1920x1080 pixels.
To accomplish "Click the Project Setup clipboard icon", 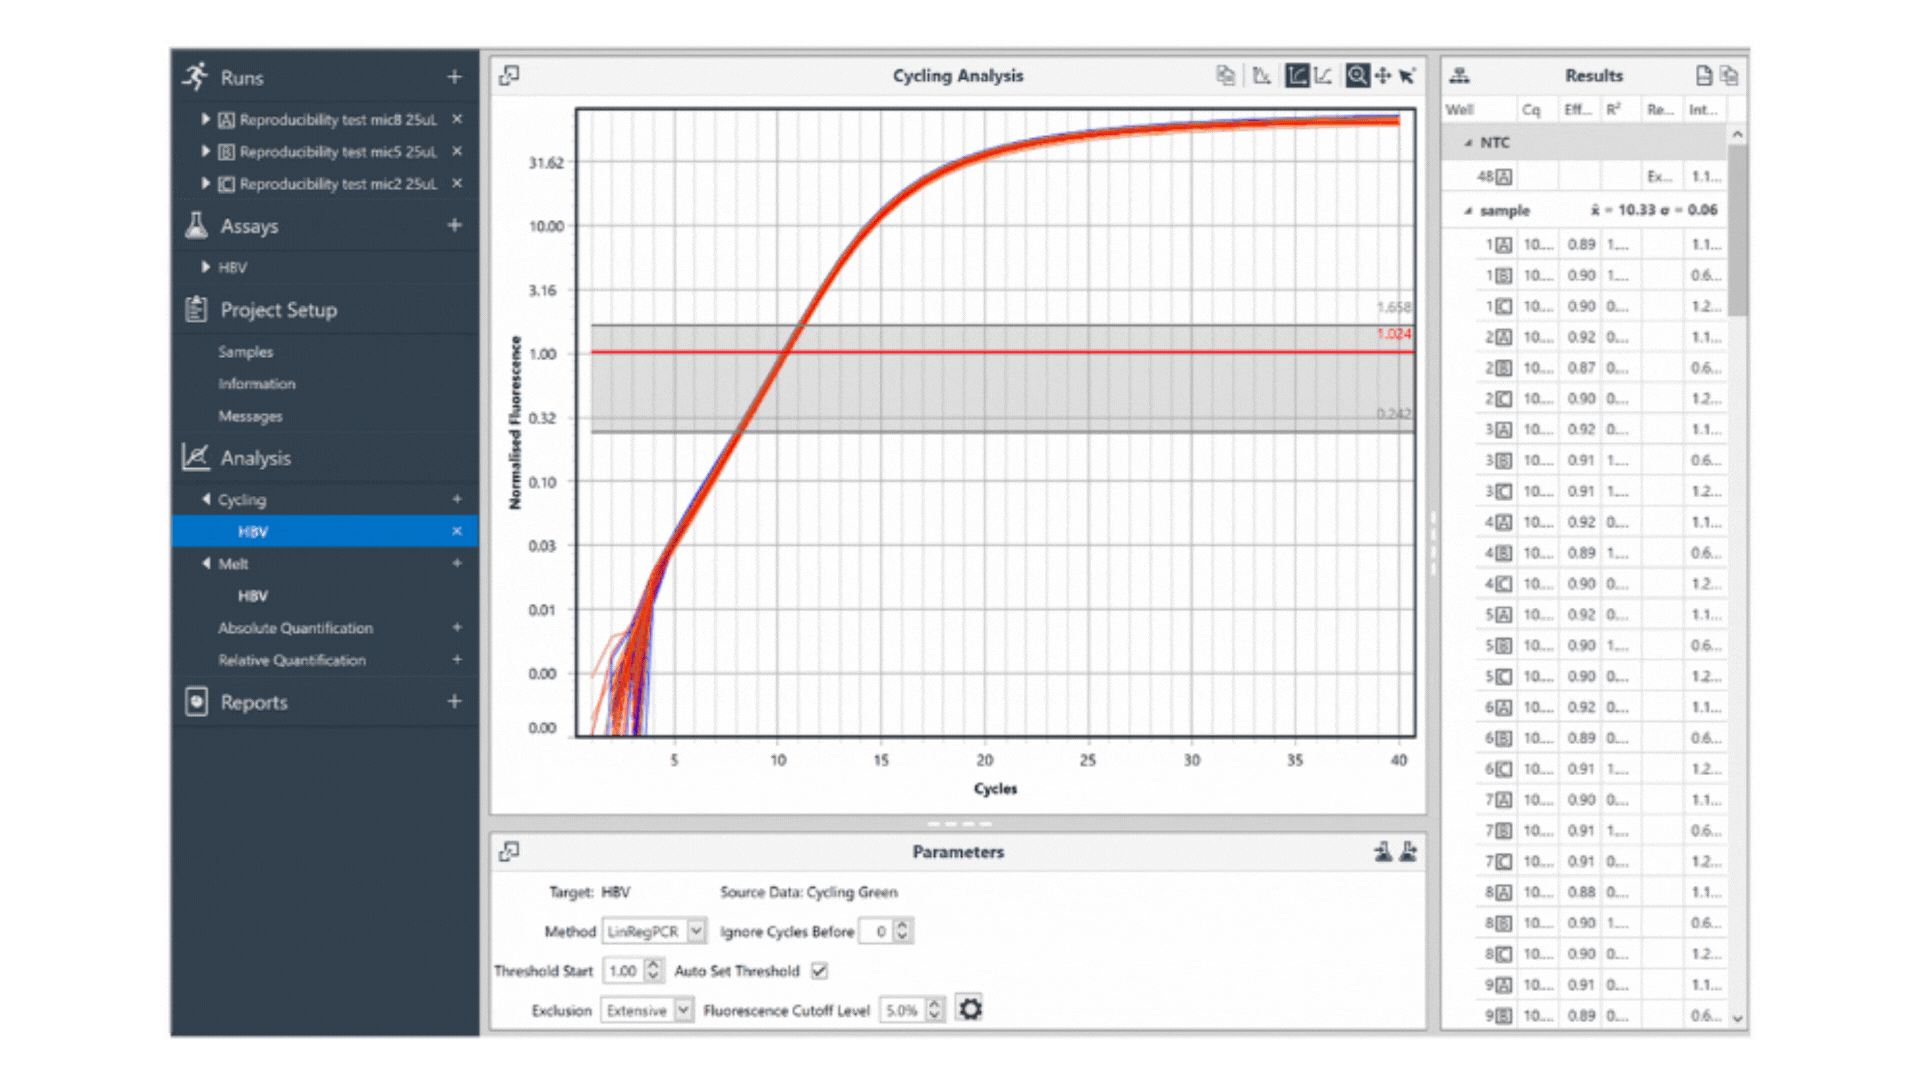I will tap(196, 309).
